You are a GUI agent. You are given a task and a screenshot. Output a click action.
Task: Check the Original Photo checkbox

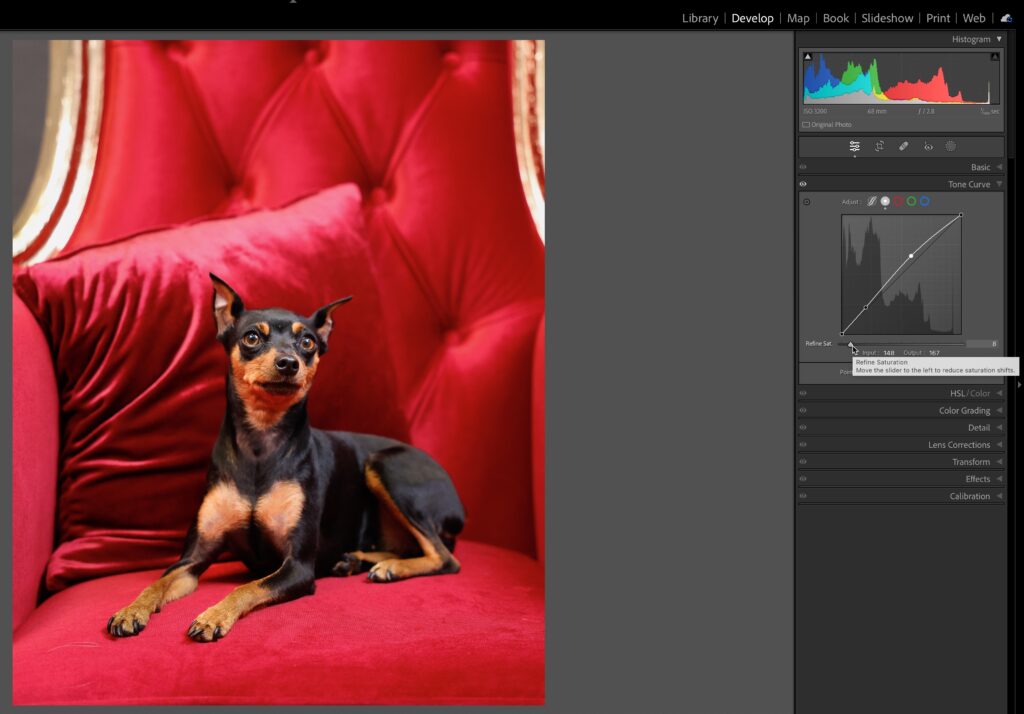807,125
